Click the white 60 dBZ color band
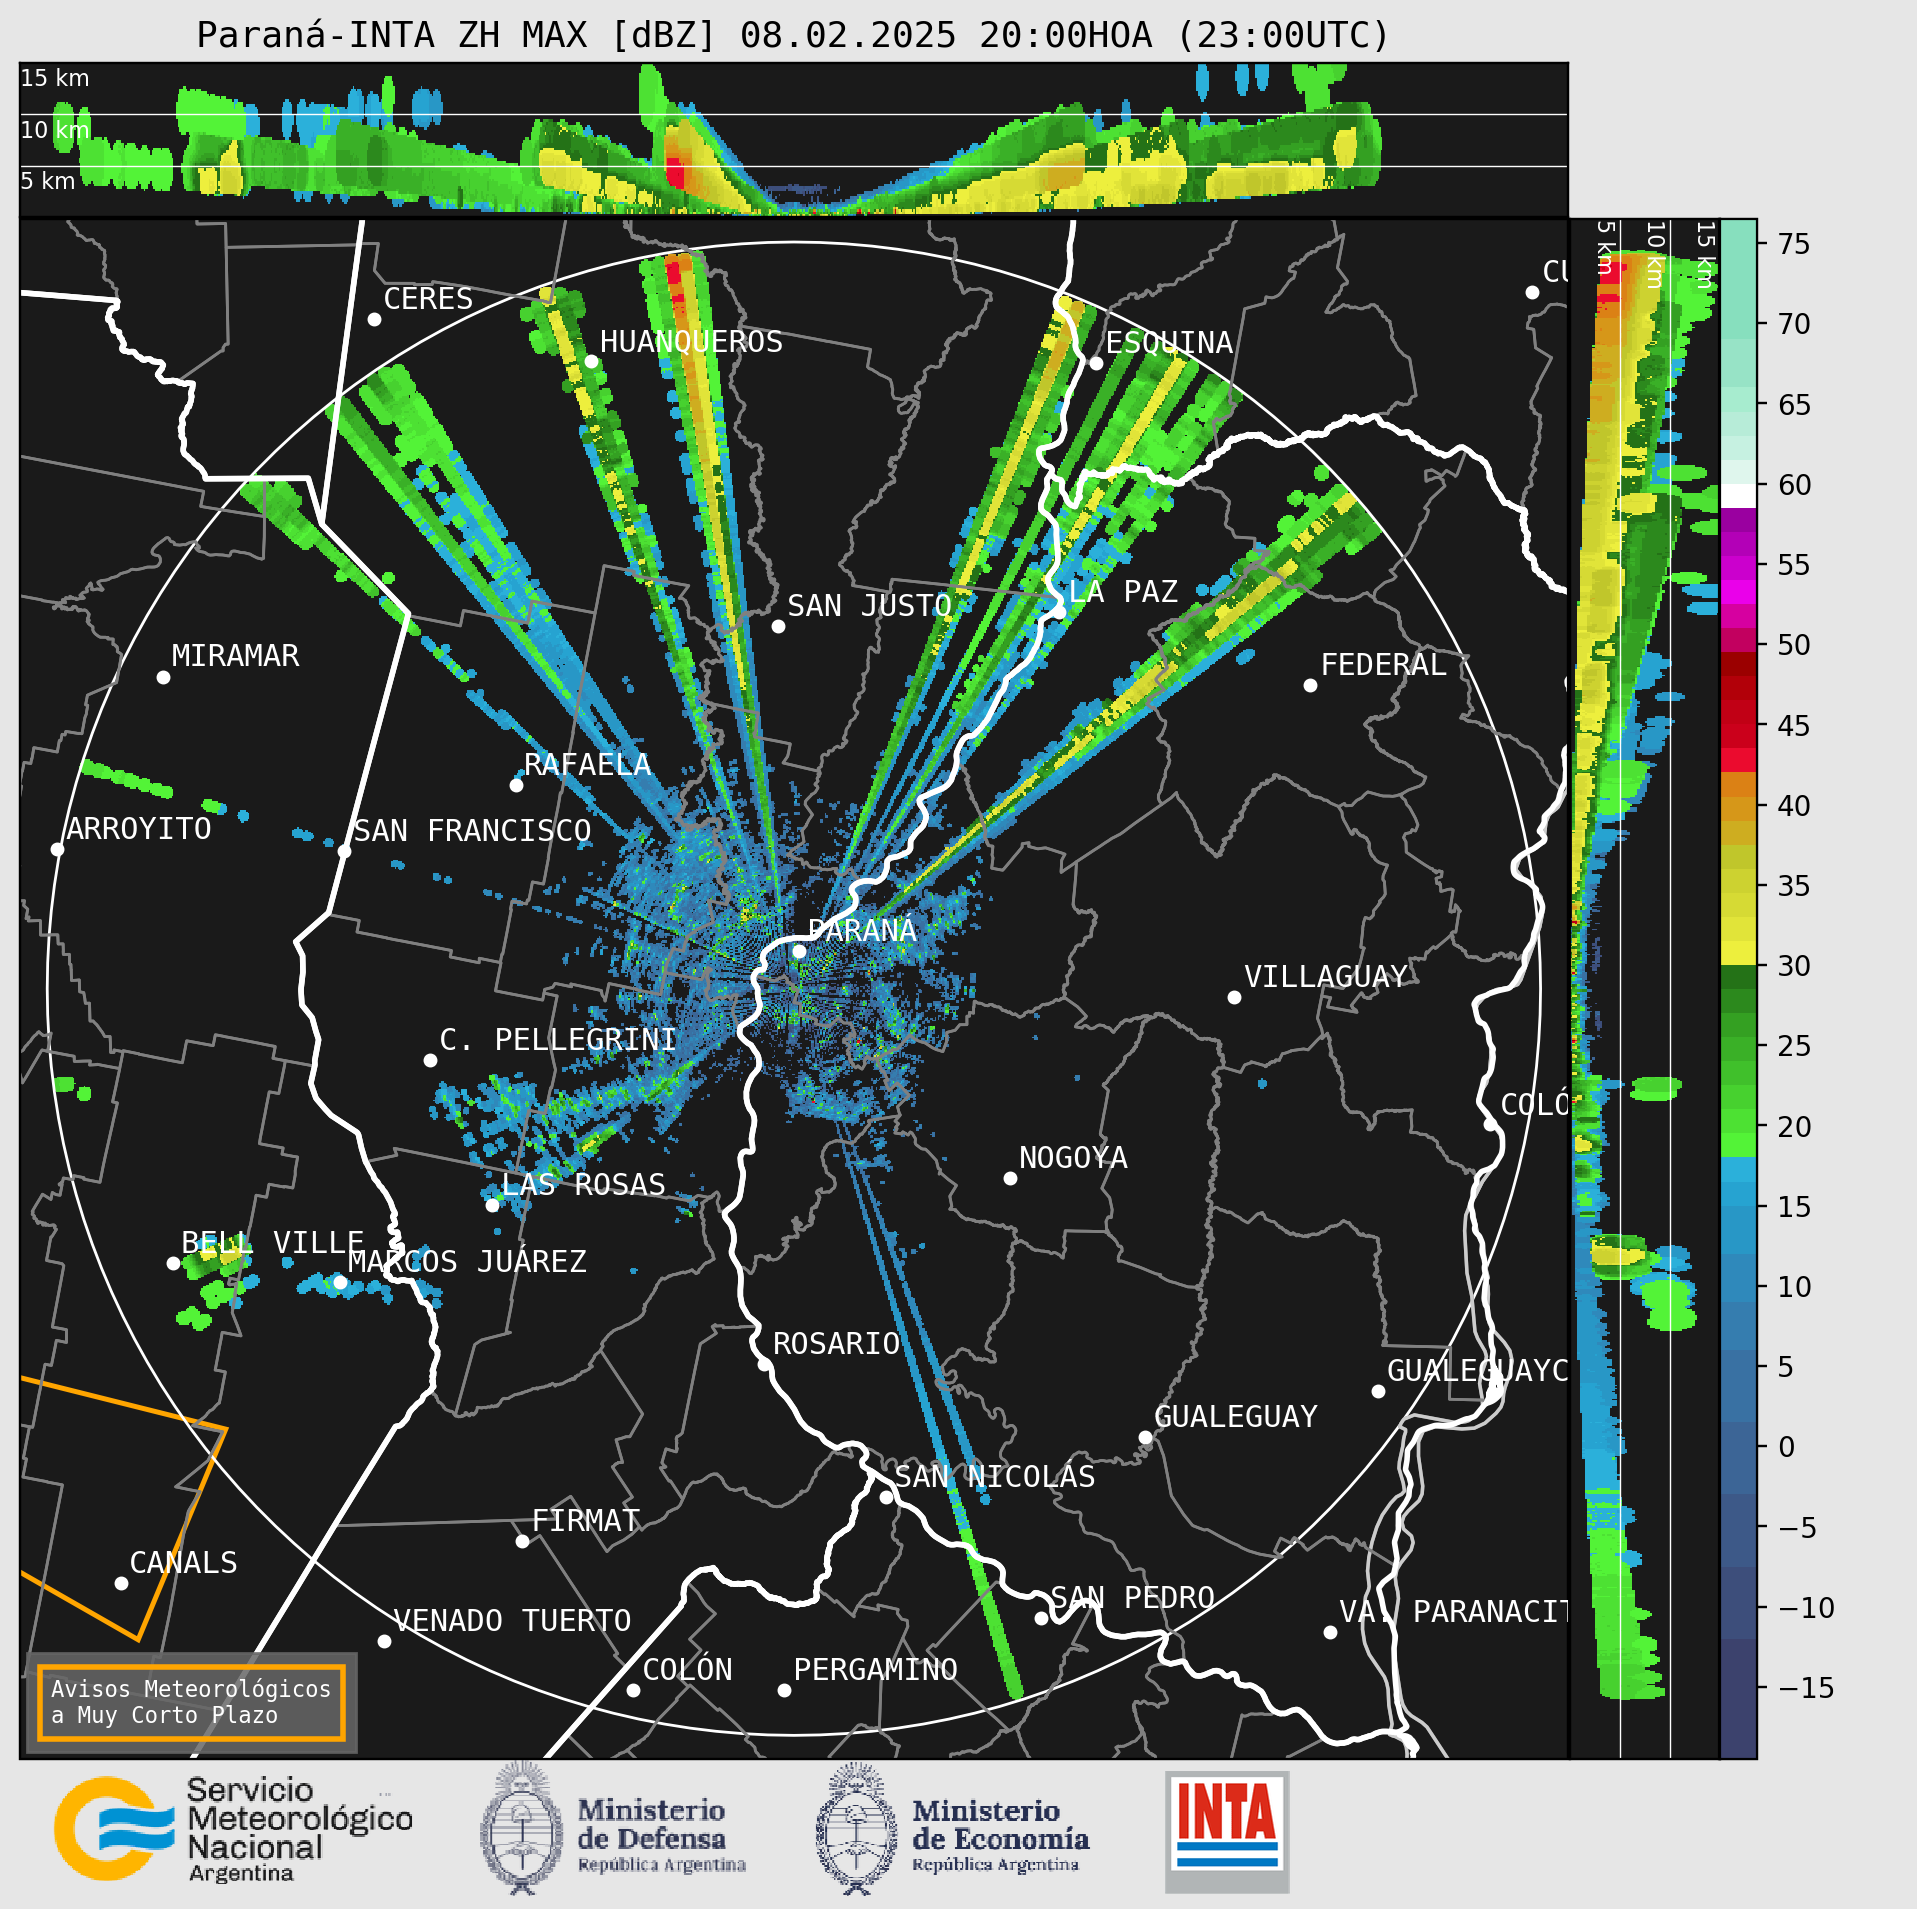 pos(1738,496)
